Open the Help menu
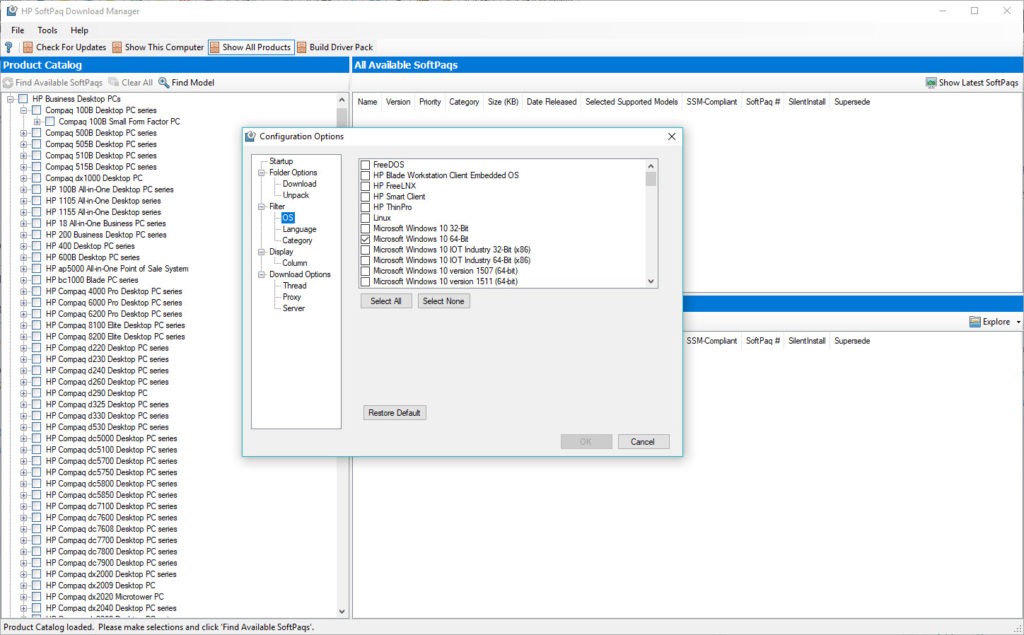The width and height of the screenshot is (1024, 635). pos(79,30)
